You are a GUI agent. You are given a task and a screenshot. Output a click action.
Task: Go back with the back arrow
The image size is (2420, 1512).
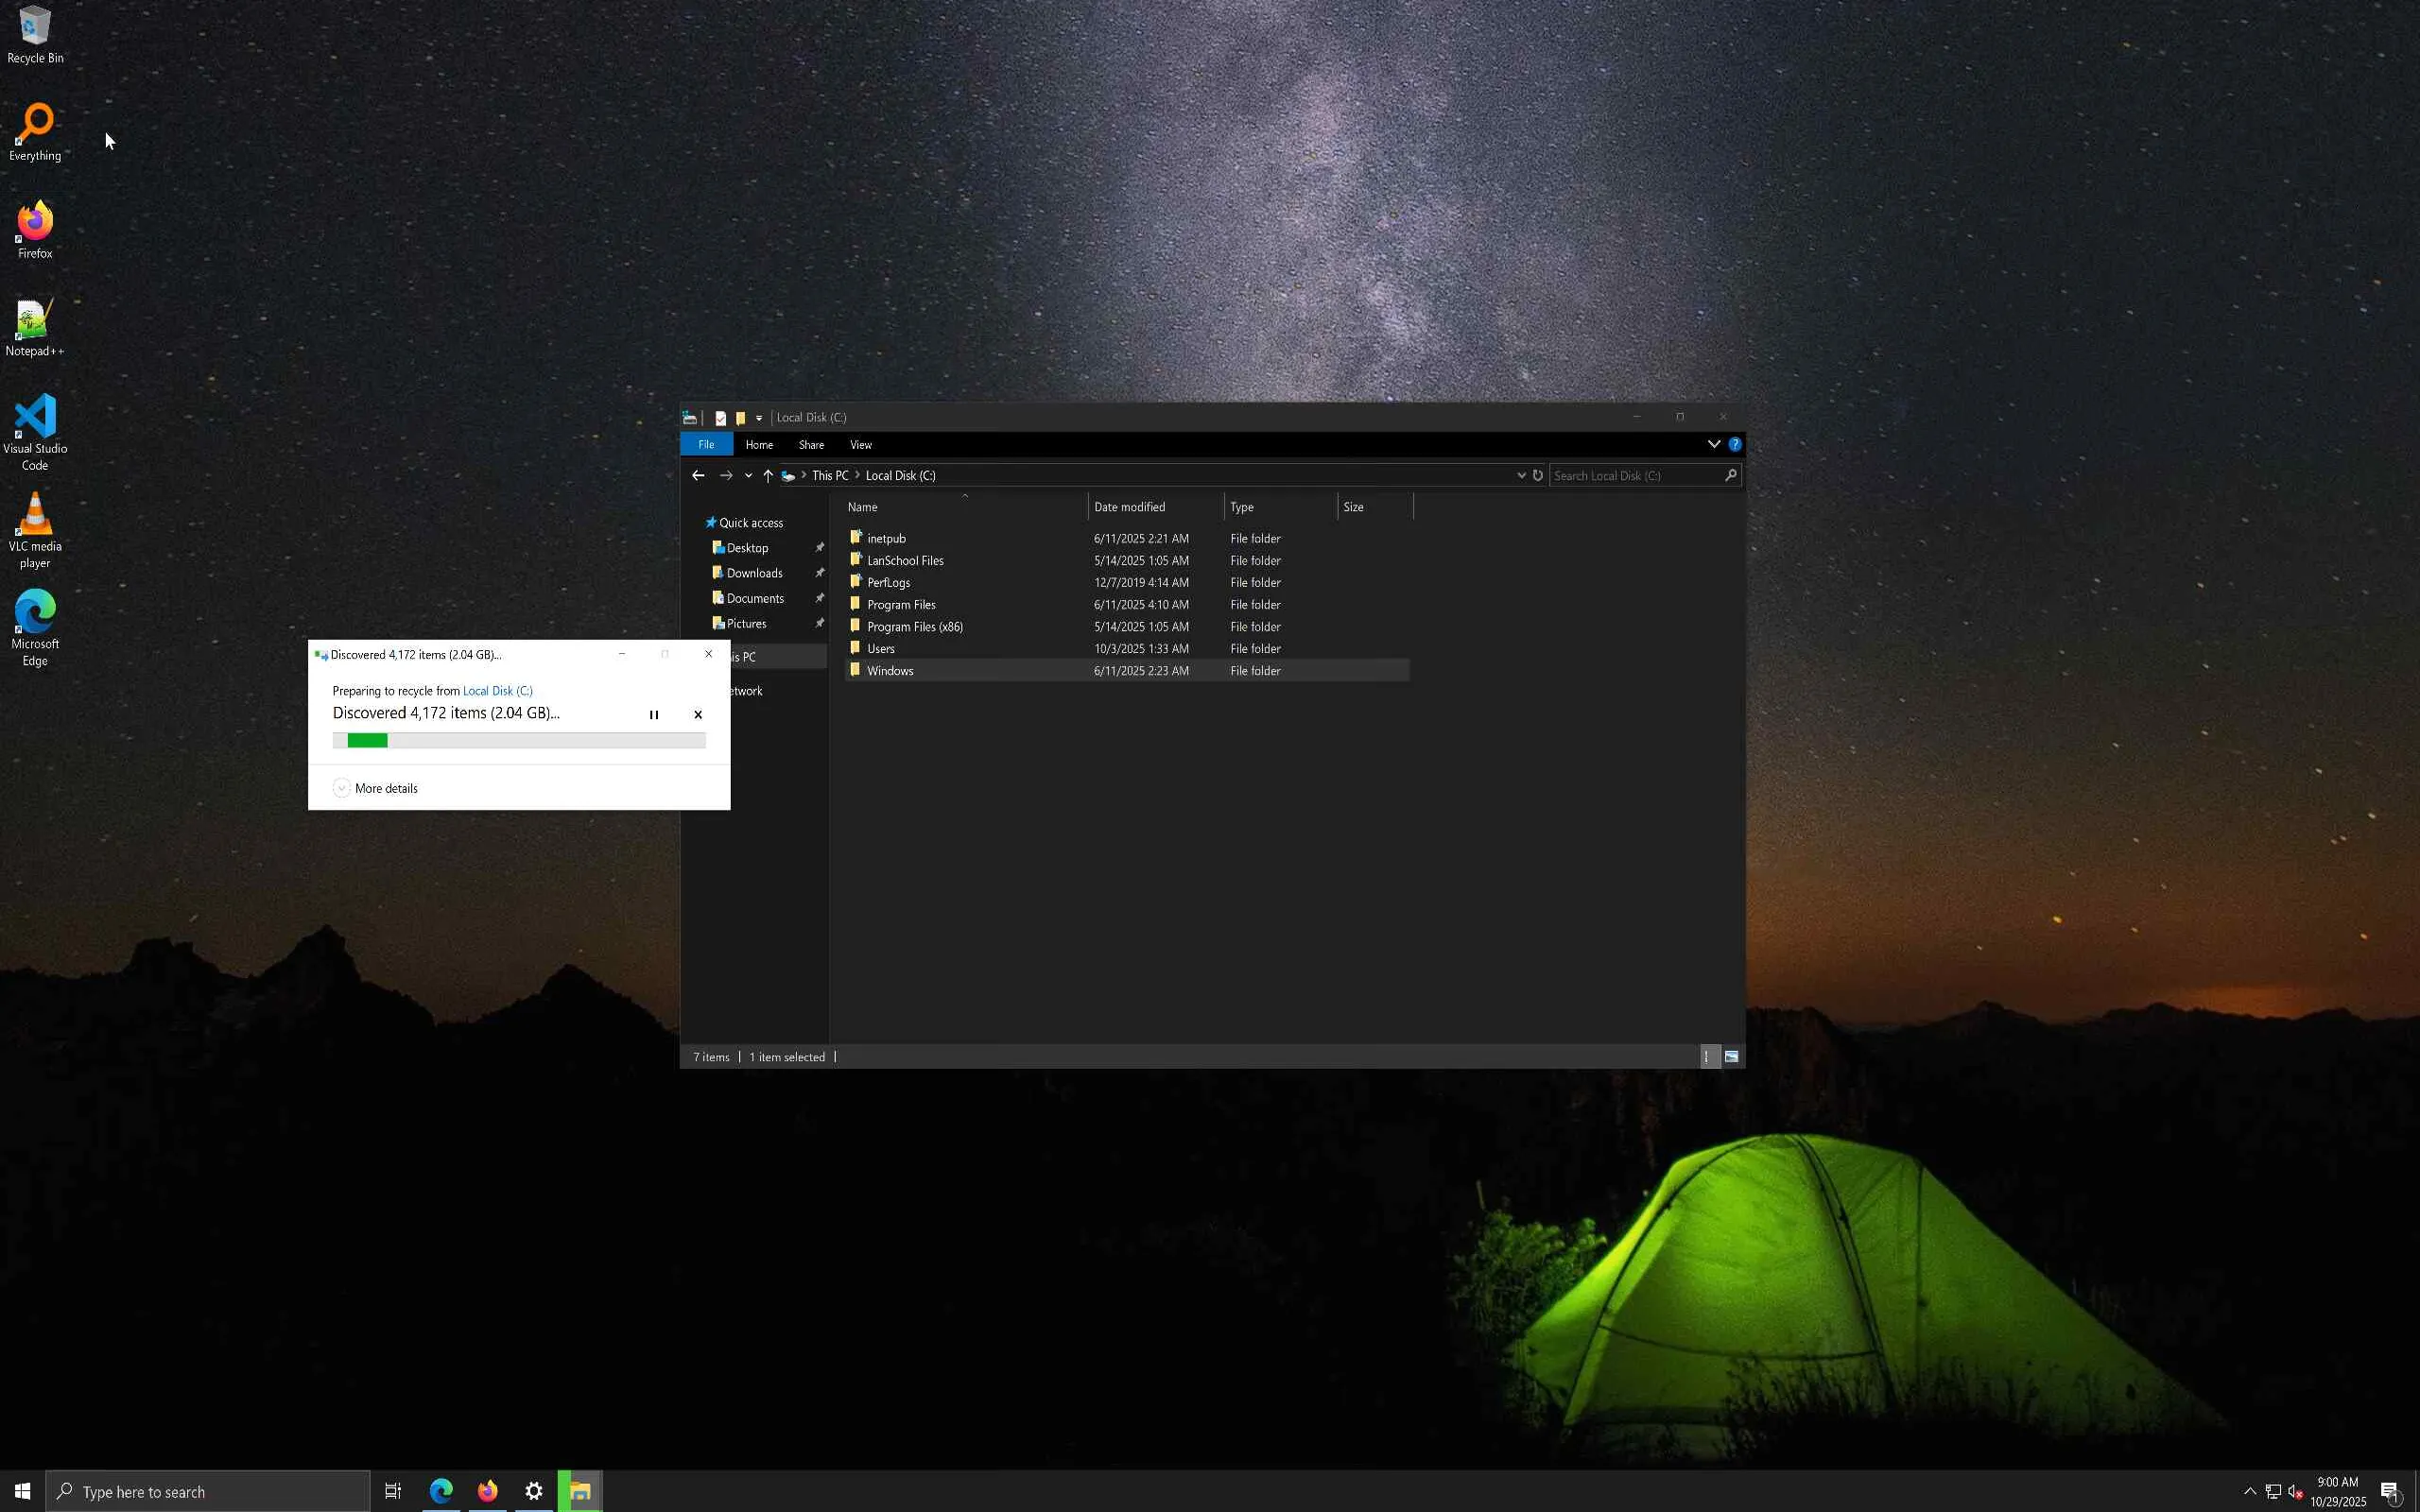698,476
